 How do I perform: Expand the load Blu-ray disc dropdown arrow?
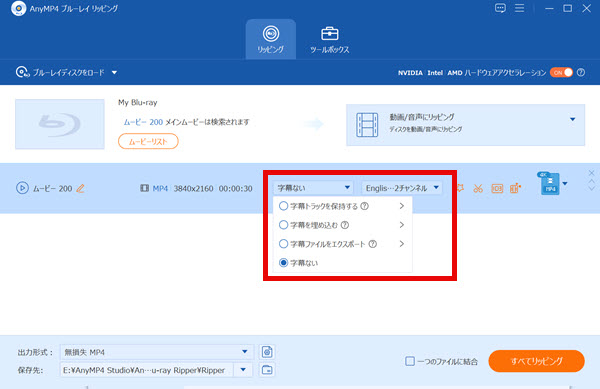(x=114, y=73)
